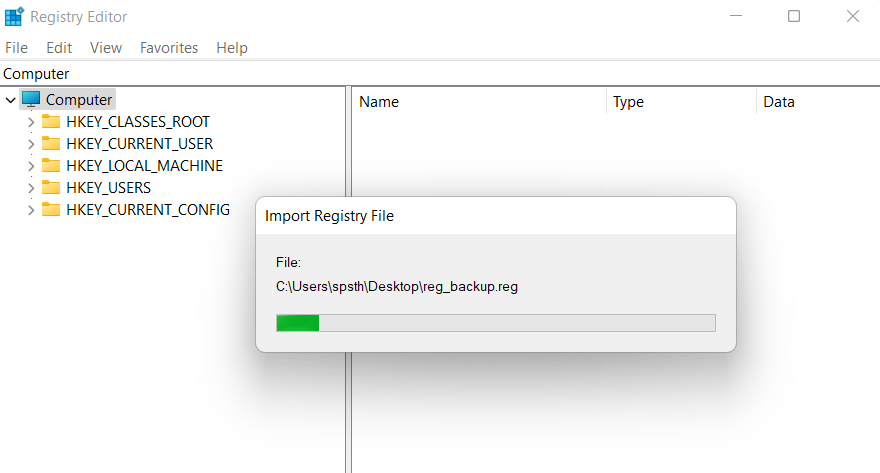Image resolution: width=880 pixels, height=473 pixels.
Task: Open the Favorites menu
Action: pyautogui.click(x=169, y=48)
